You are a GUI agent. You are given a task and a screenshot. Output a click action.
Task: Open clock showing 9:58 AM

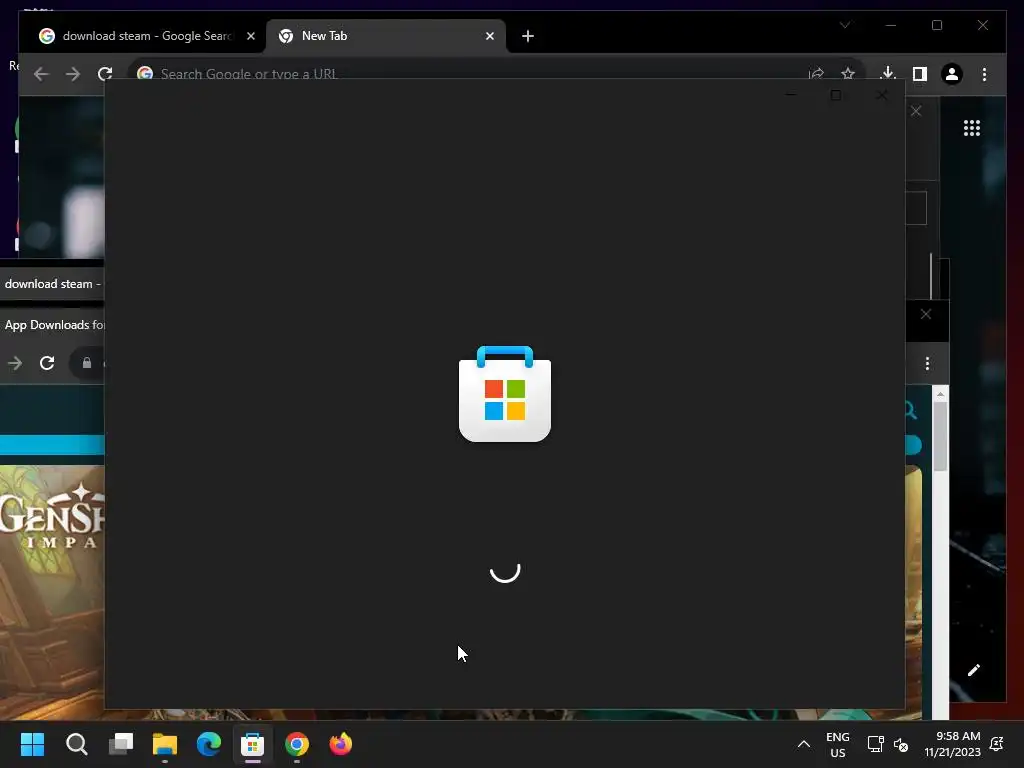point(952,744)
